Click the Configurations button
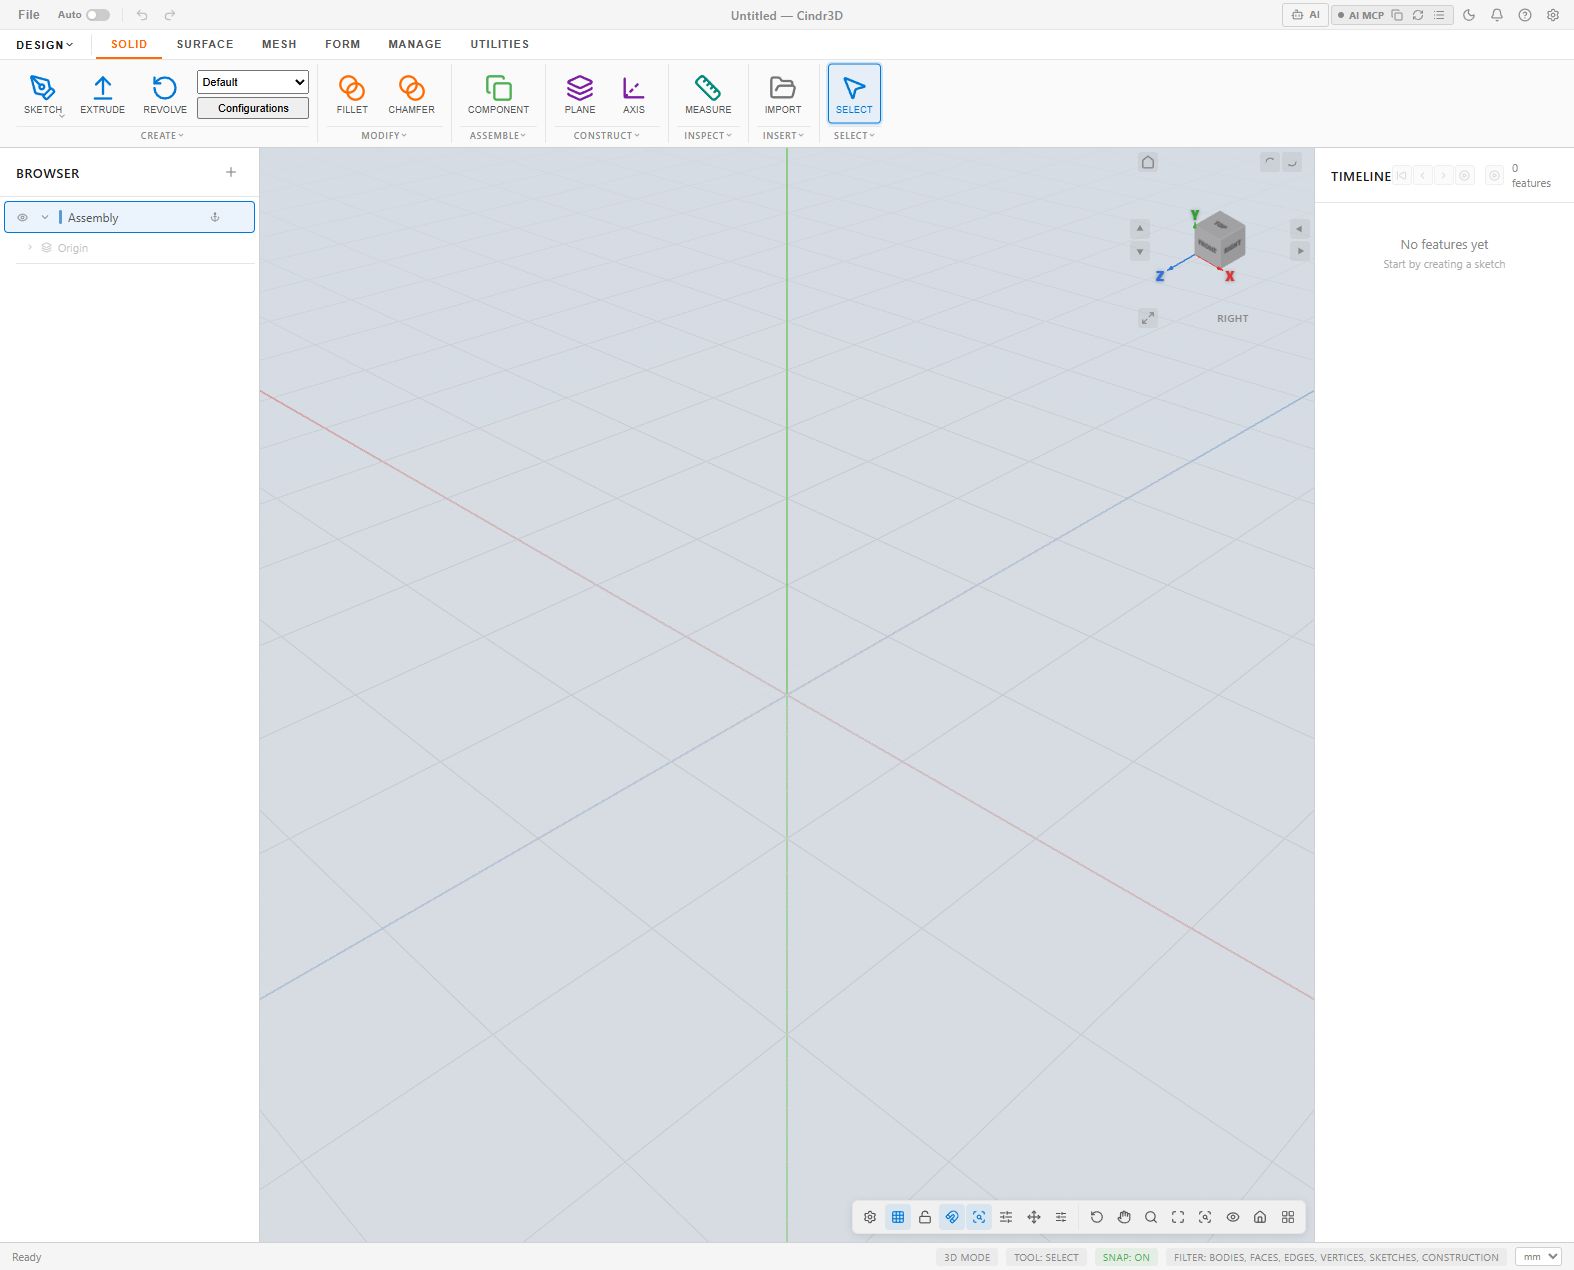 pyautogui.click(x=253, y=108)
